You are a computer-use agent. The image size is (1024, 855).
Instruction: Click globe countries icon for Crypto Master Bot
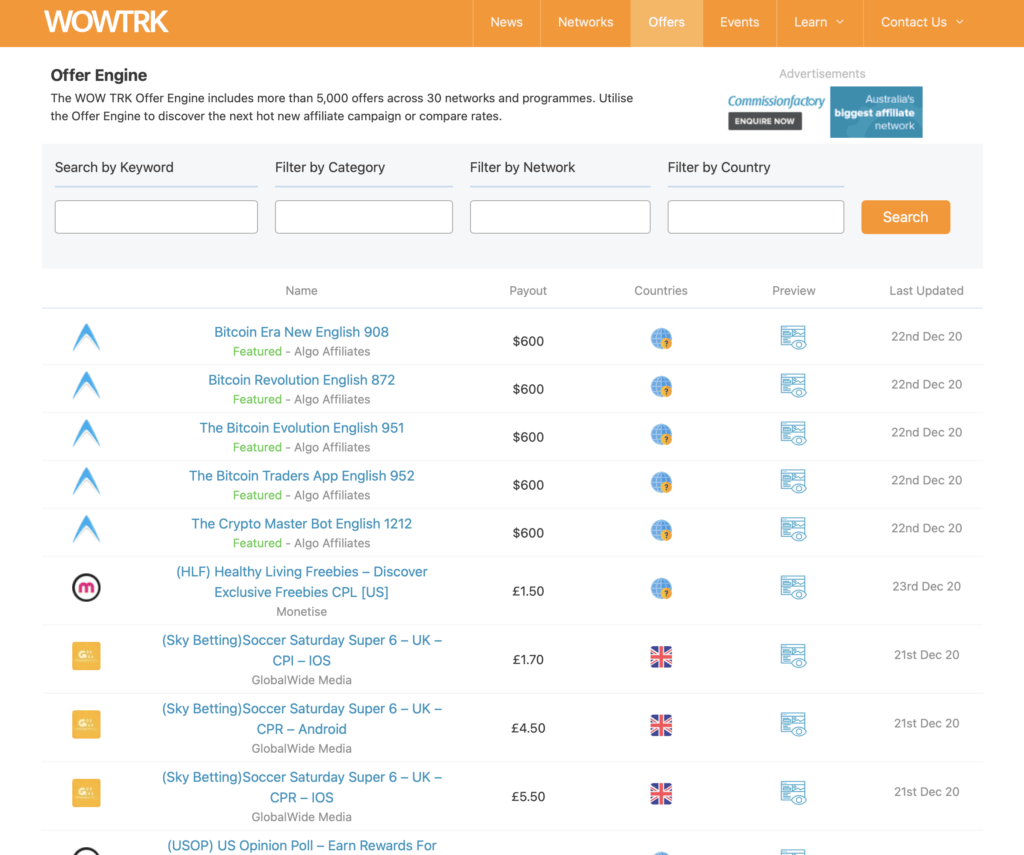click(661, 530)
